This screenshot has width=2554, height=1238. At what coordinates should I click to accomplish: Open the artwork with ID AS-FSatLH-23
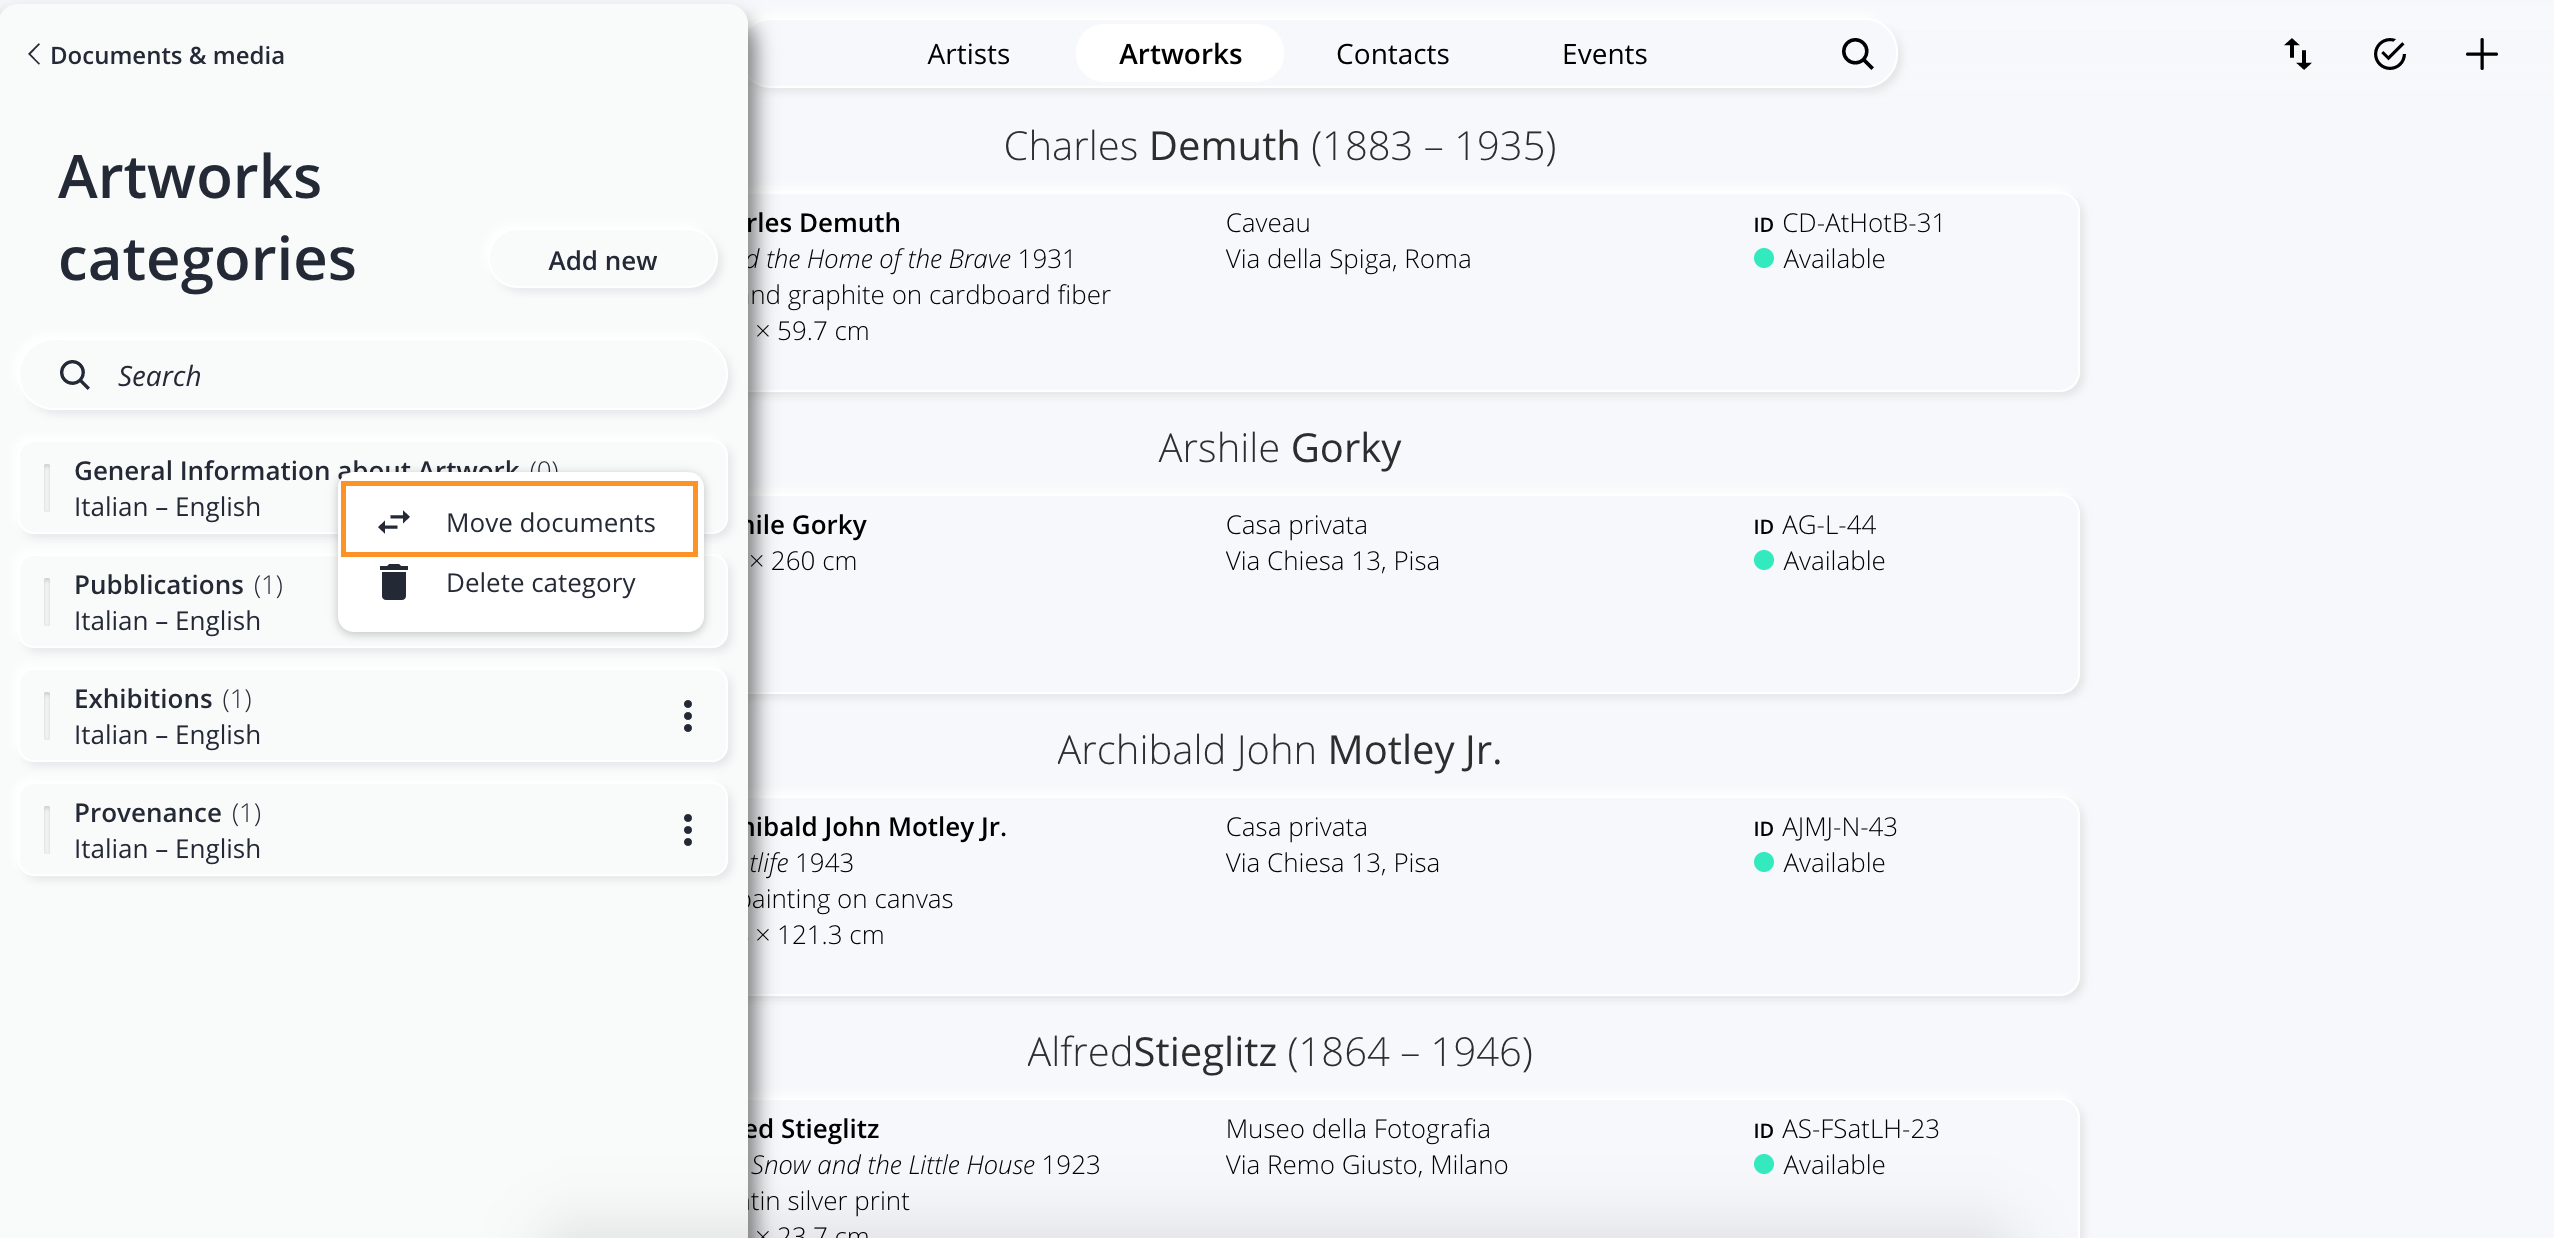(x=1414, y=1168)
